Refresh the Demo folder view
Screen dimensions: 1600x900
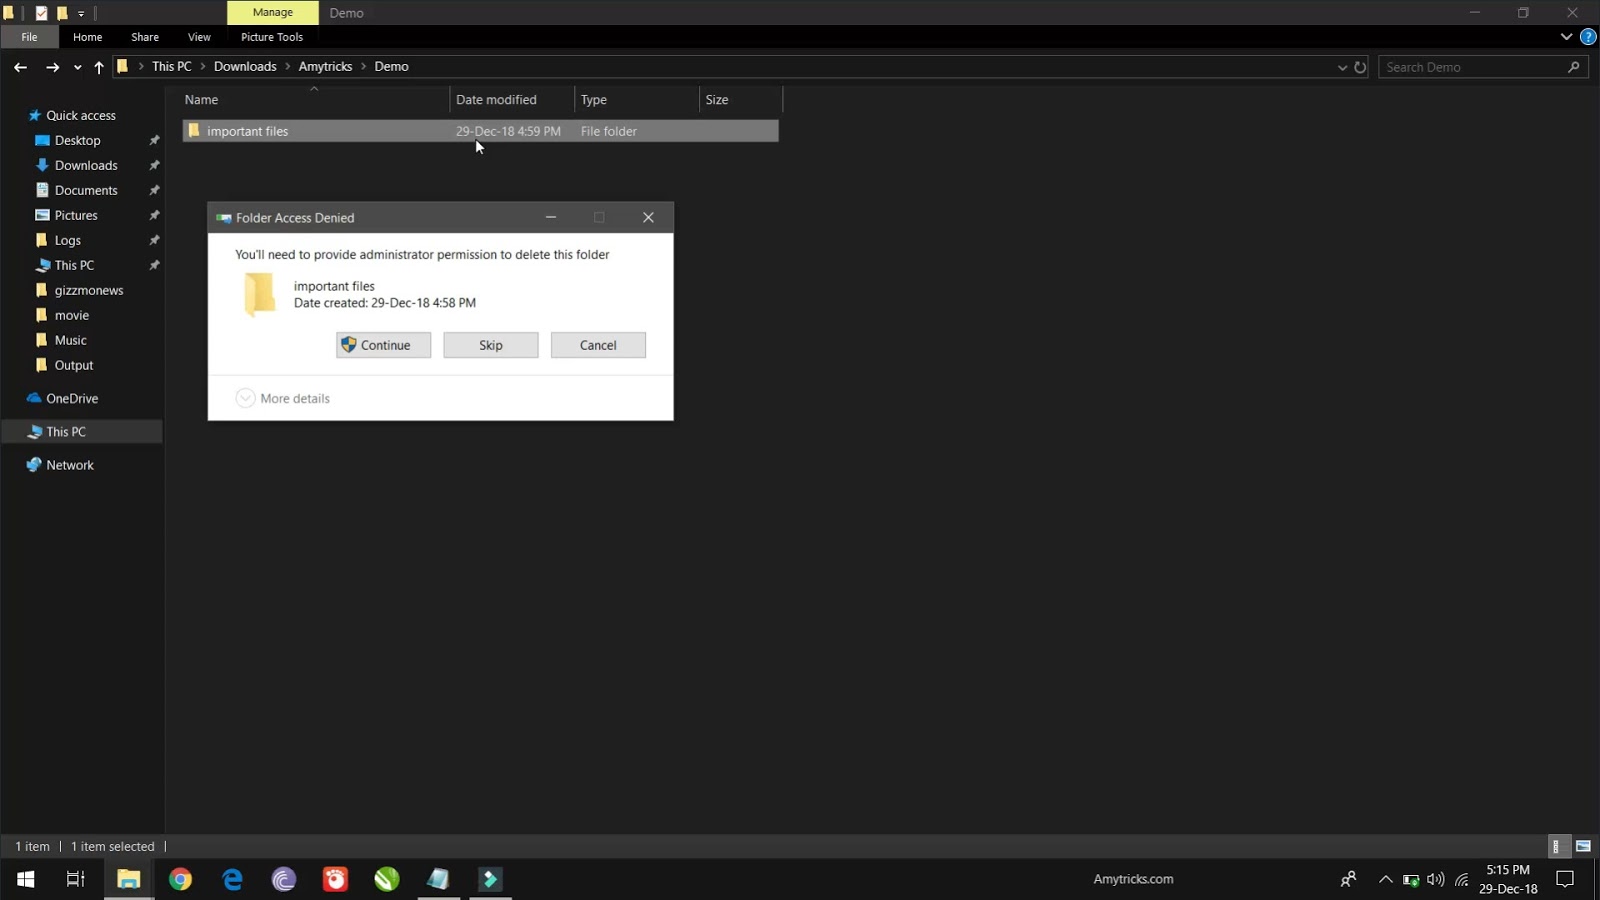click(1360, 67)
